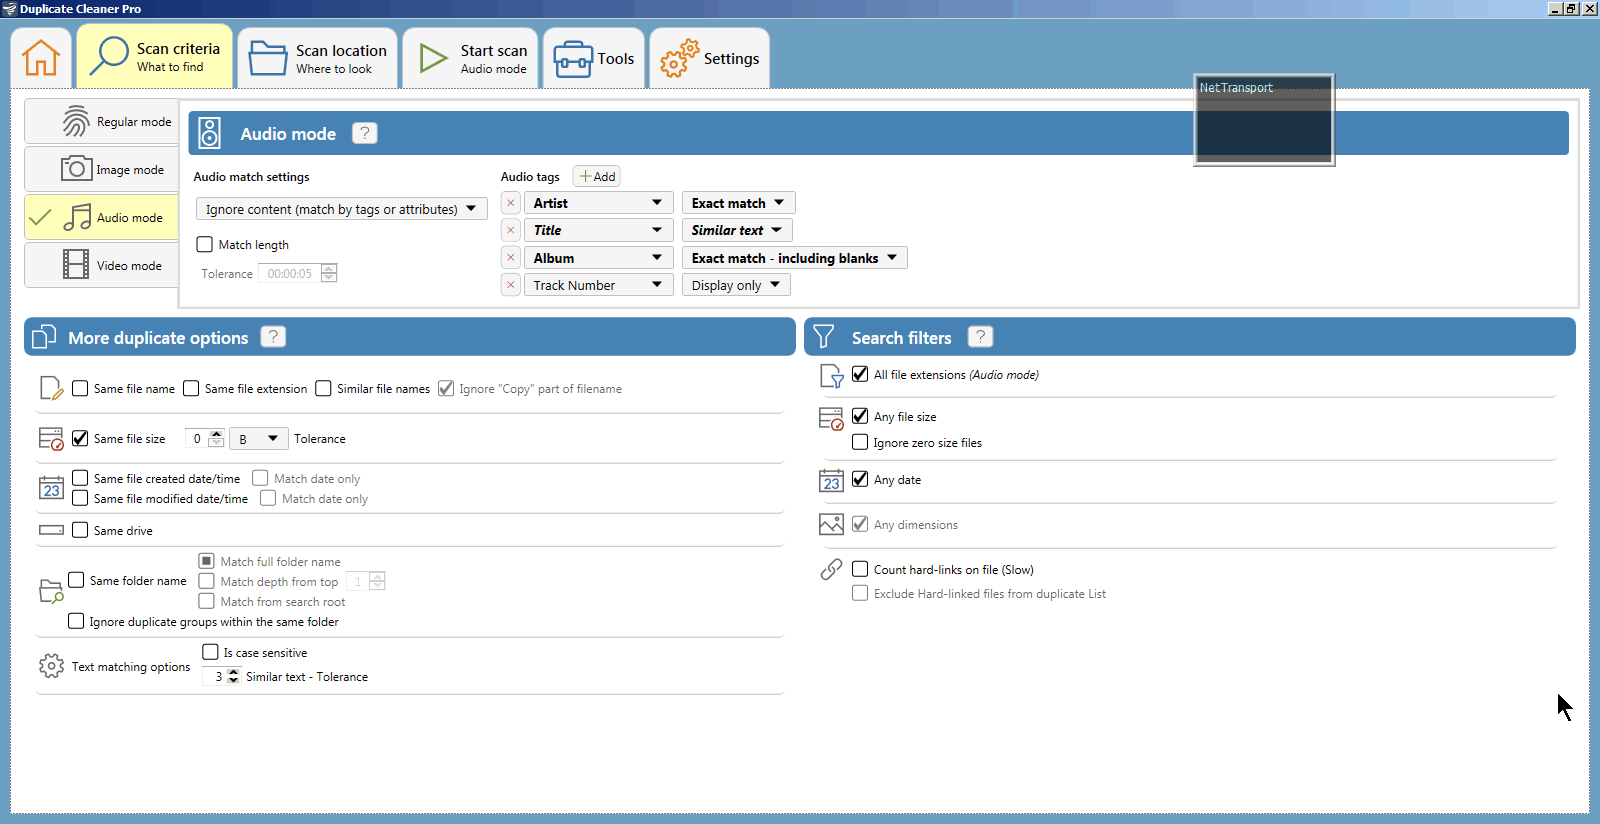Enable the Match length checkbox
The width and height of the screenshot is (1600, 824).
205,244
